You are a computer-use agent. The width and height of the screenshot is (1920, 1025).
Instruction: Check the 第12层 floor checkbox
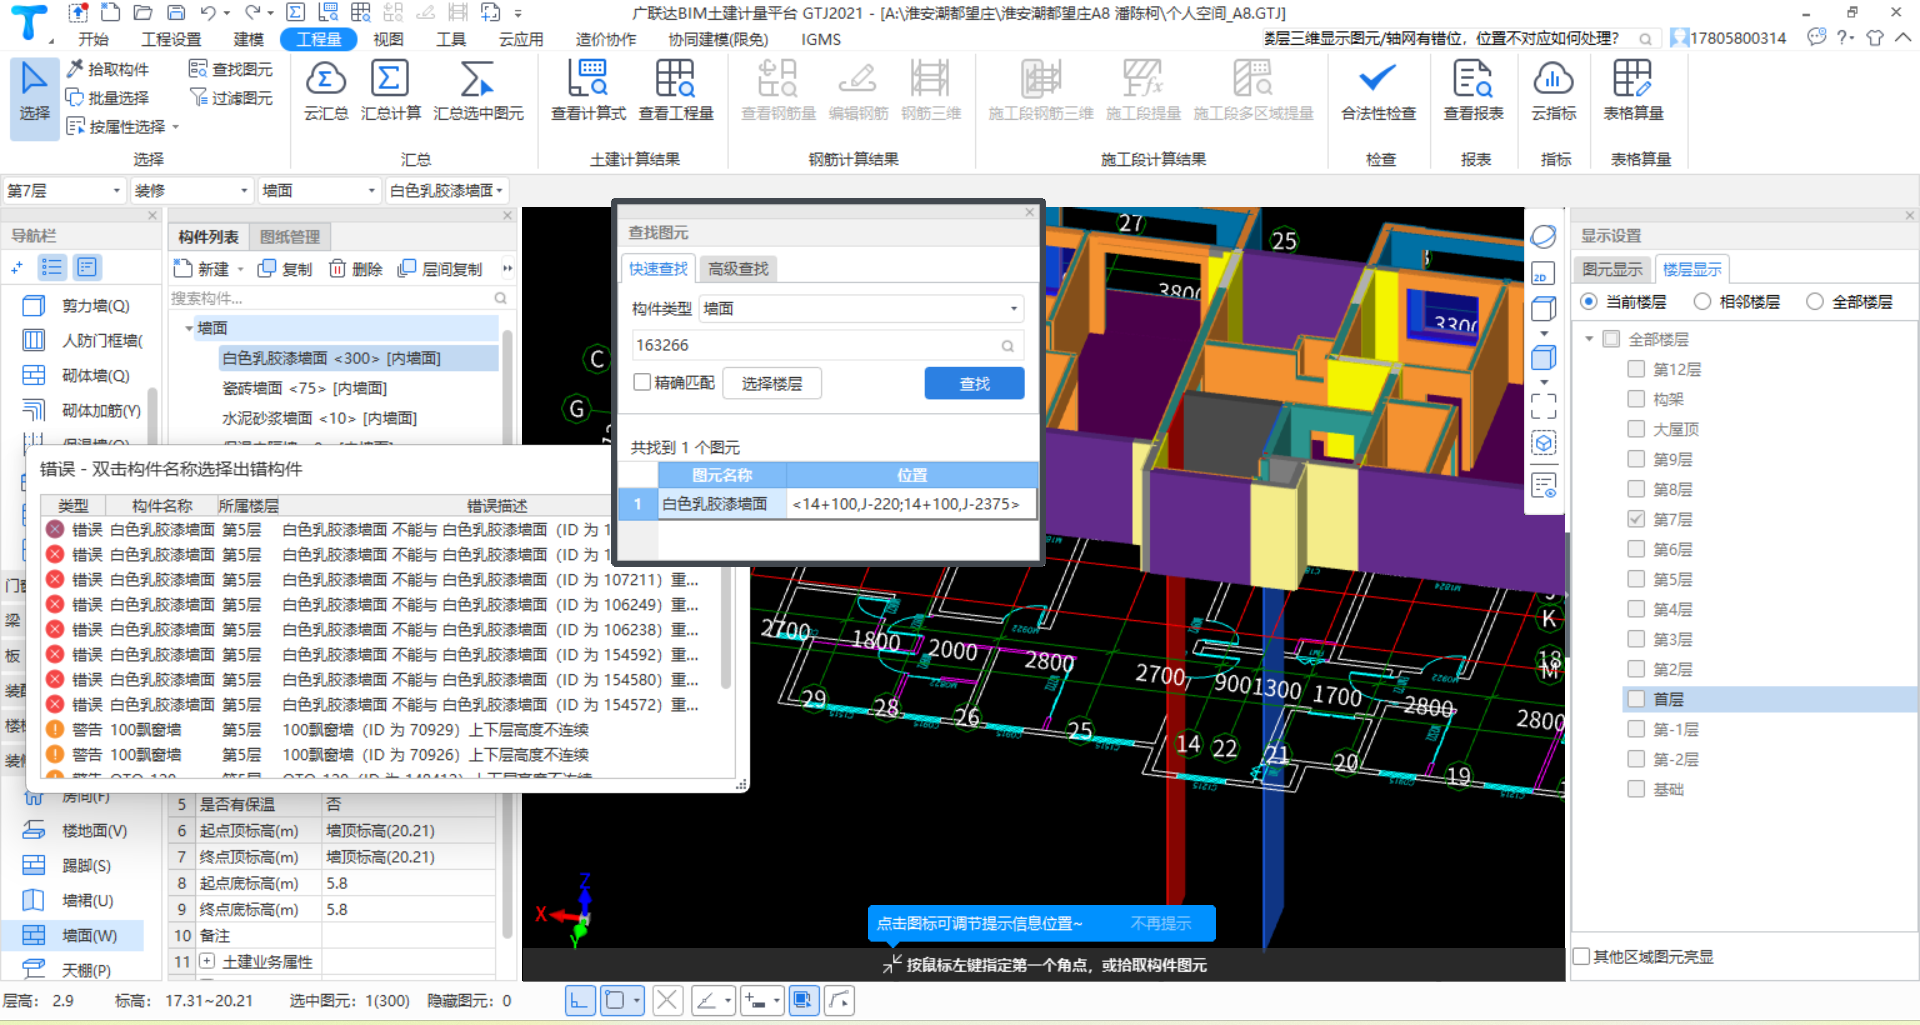coord(1636,369)
